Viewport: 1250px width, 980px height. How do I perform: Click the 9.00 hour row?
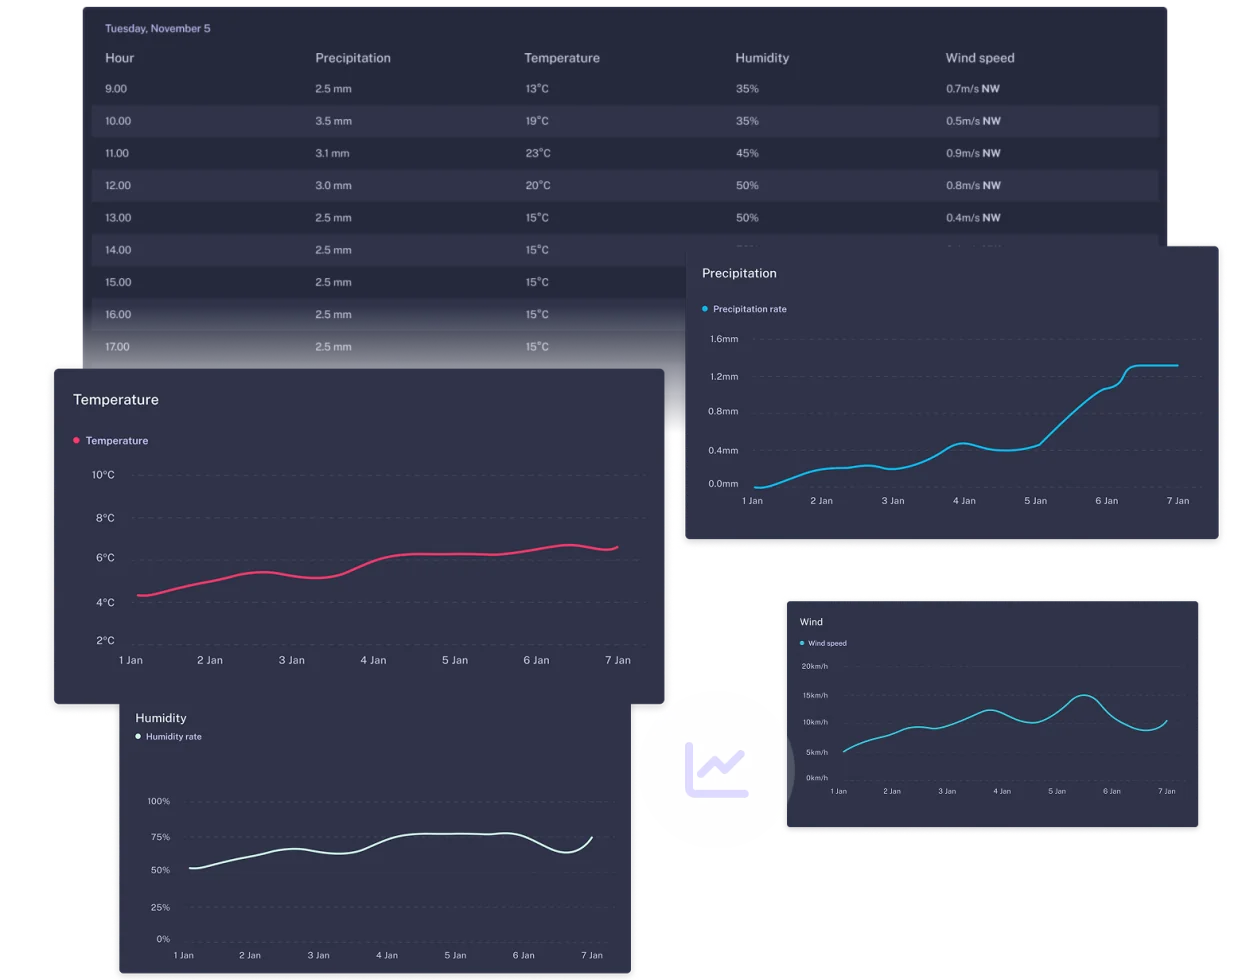(625, 89)
